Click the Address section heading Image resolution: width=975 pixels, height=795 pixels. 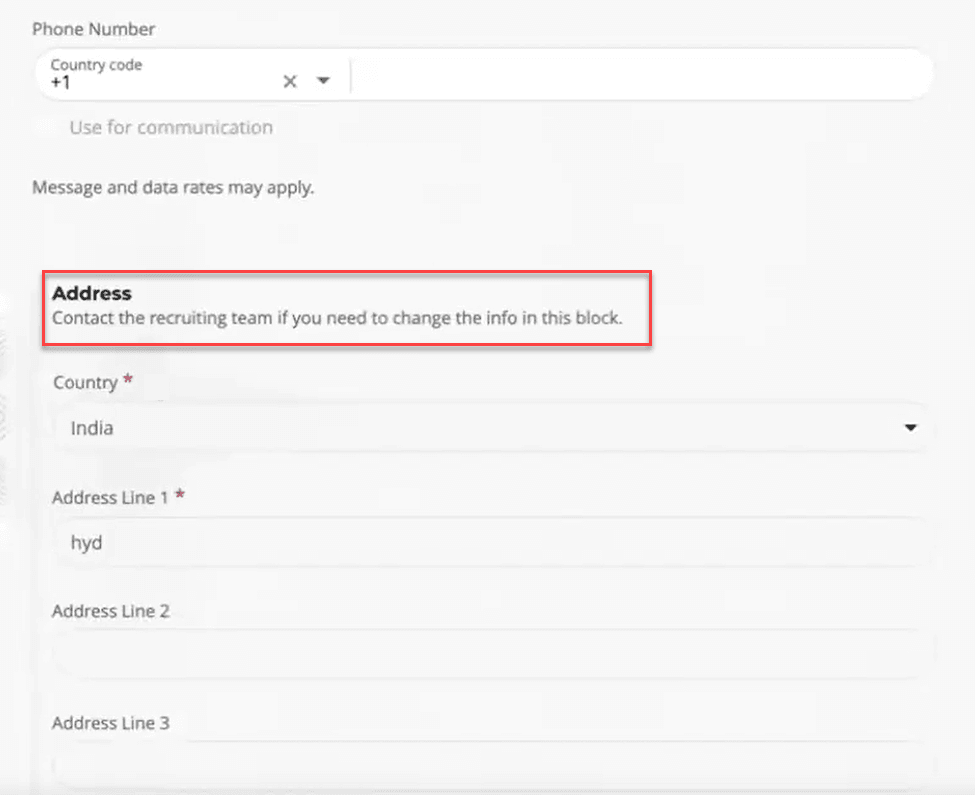pos(92,293)
